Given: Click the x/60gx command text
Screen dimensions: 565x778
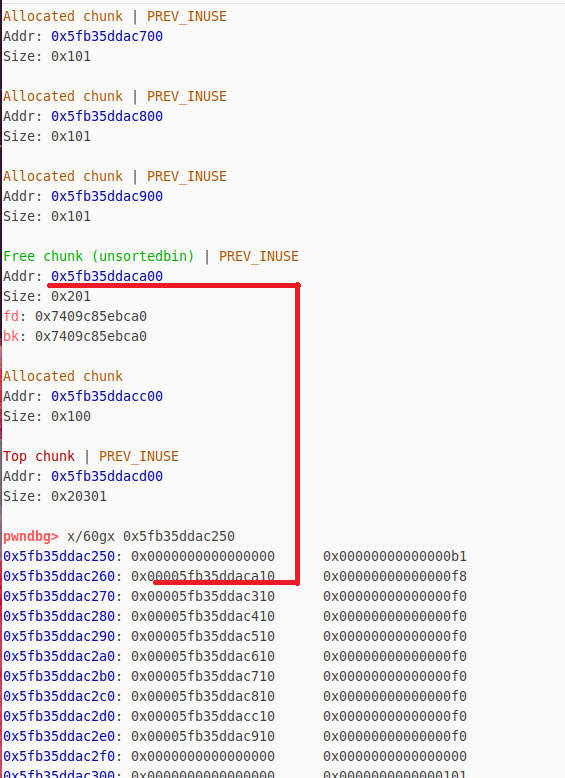Looking at the screenshot, I should tap(91, 536).
